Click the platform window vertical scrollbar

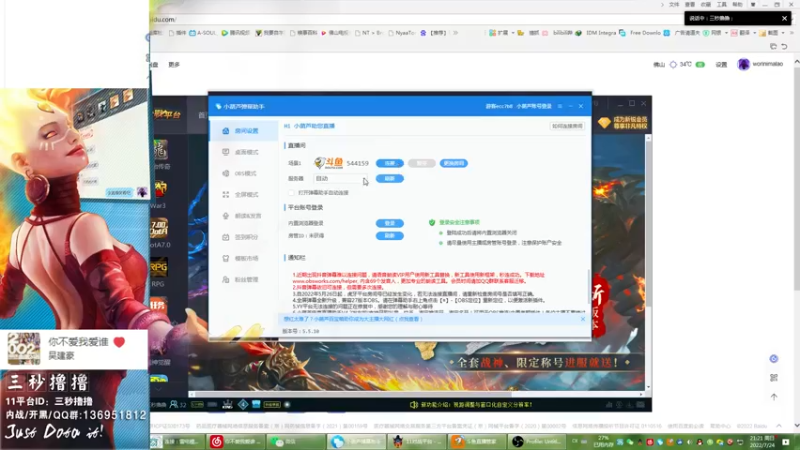tap(648, 222)
